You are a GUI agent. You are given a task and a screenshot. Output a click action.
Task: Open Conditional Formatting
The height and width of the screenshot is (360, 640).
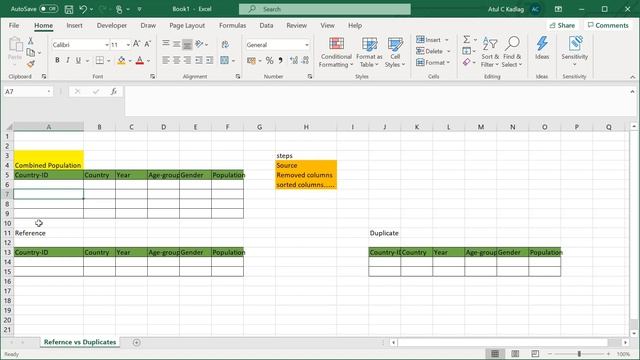[336, 52]
